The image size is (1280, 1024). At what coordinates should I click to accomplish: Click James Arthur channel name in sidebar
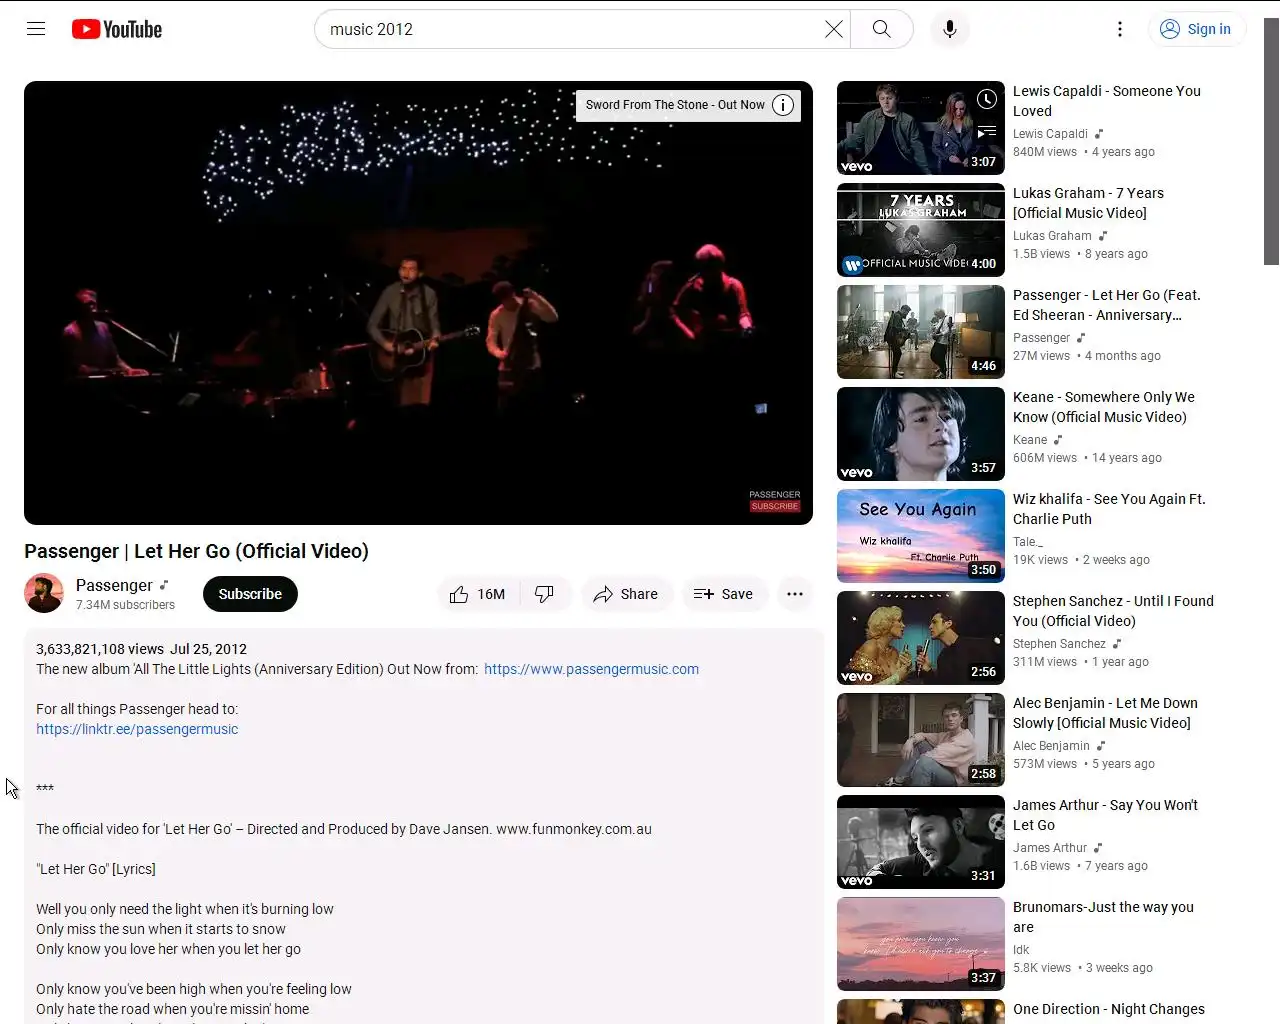coord(1050,848)
